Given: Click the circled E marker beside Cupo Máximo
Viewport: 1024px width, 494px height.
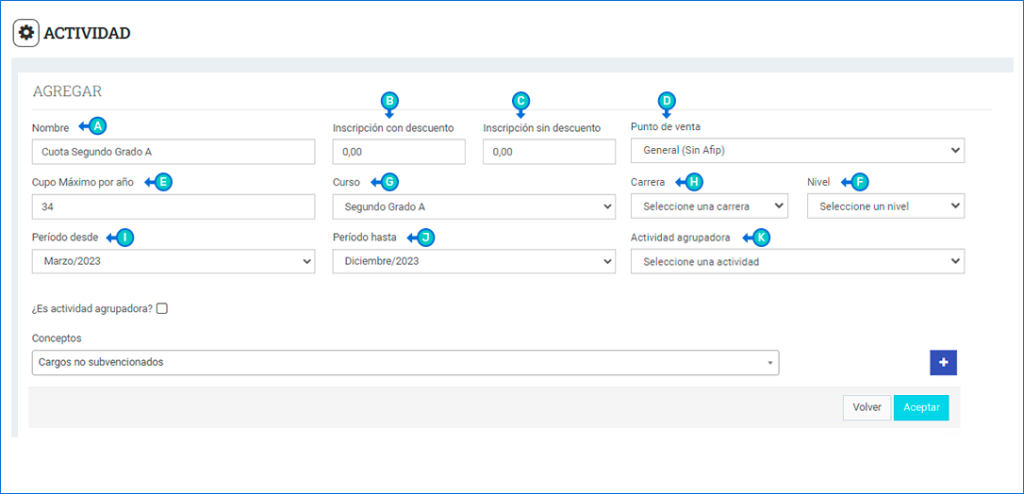Looking at the screenshot, I should click(x=163, y=182).
